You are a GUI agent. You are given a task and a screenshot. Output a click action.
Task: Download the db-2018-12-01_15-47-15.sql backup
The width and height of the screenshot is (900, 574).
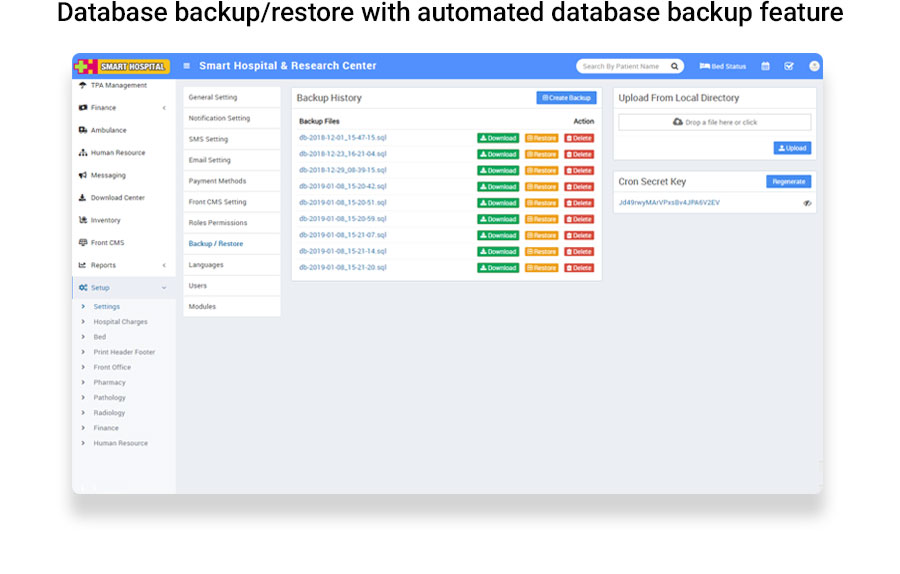point(498,138)
